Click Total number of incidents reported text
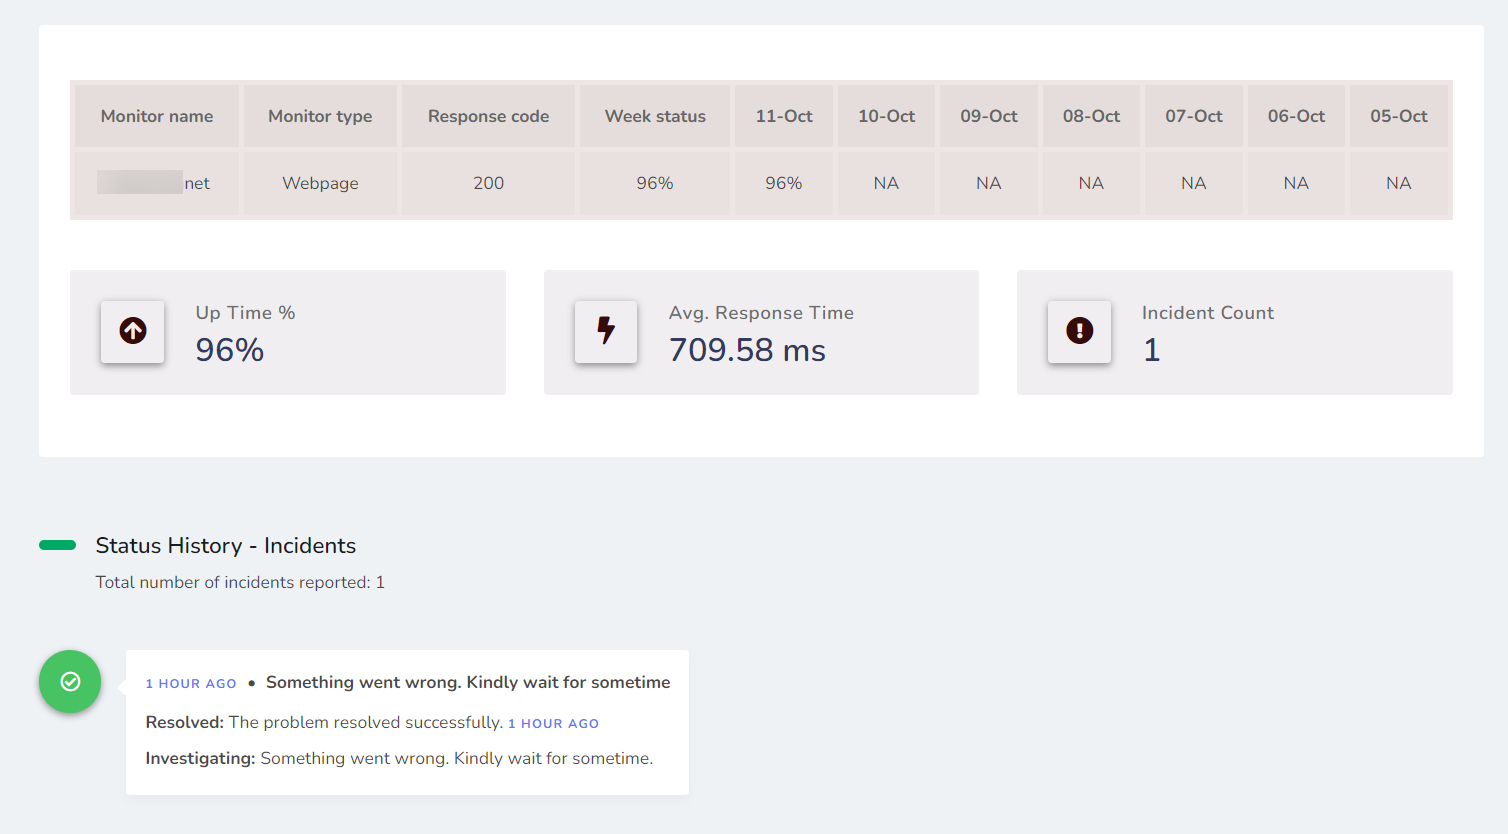 pyautogui.click(x=240, y=582)
